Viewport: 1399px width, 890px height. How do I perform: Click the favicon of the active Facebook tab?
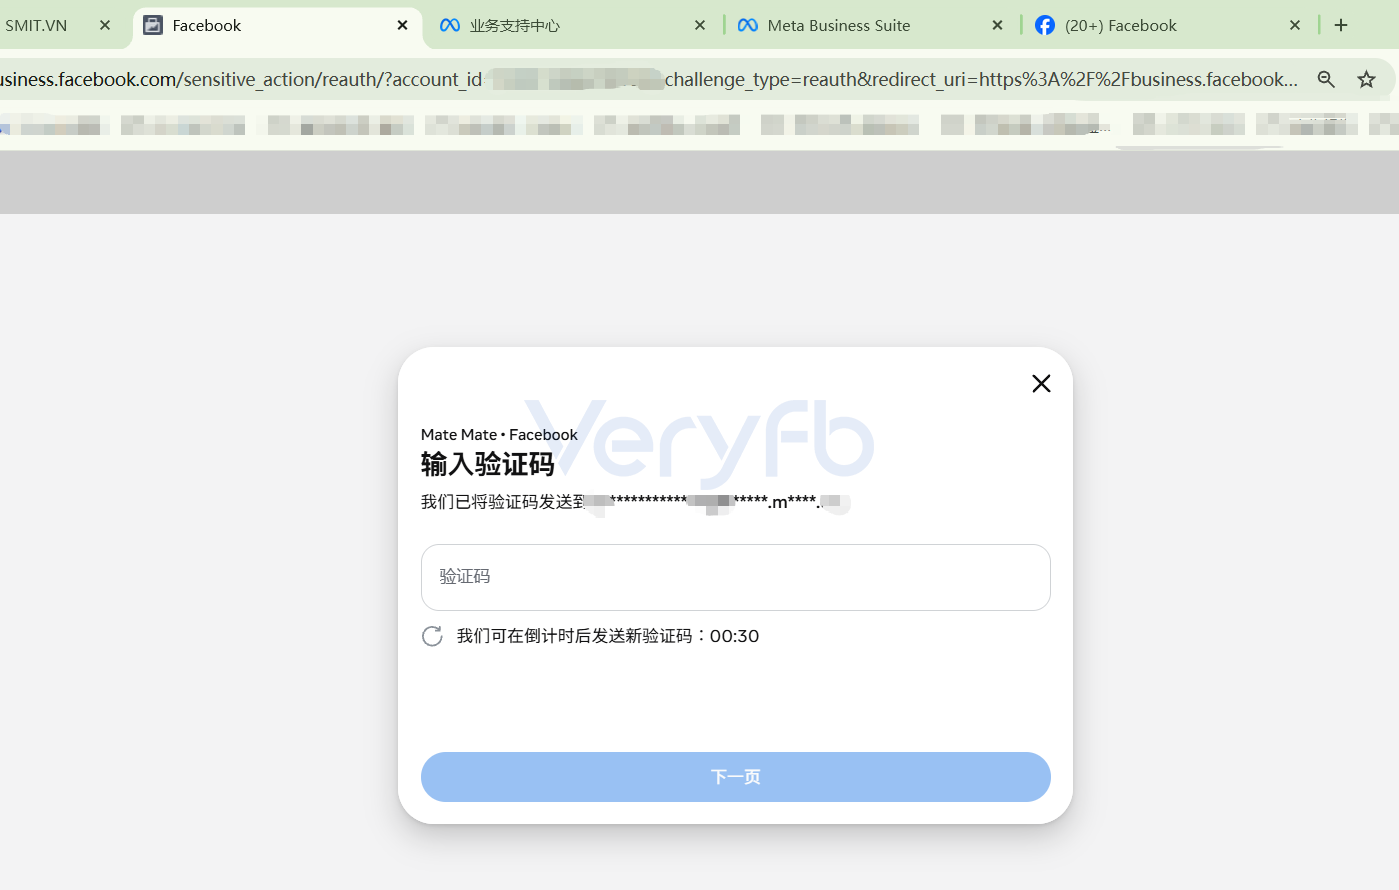(x=153, y=26)
